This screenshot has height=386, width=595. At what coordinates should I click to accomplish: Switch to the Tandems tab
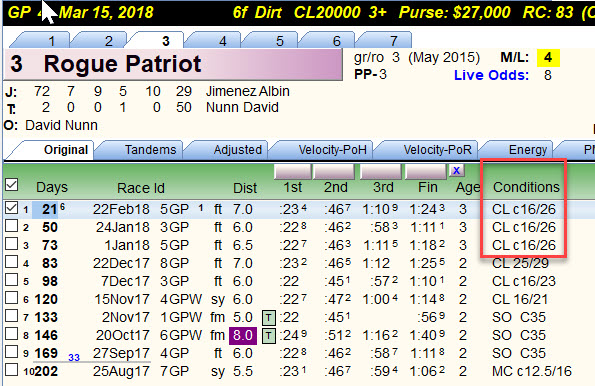pos(140,150)
